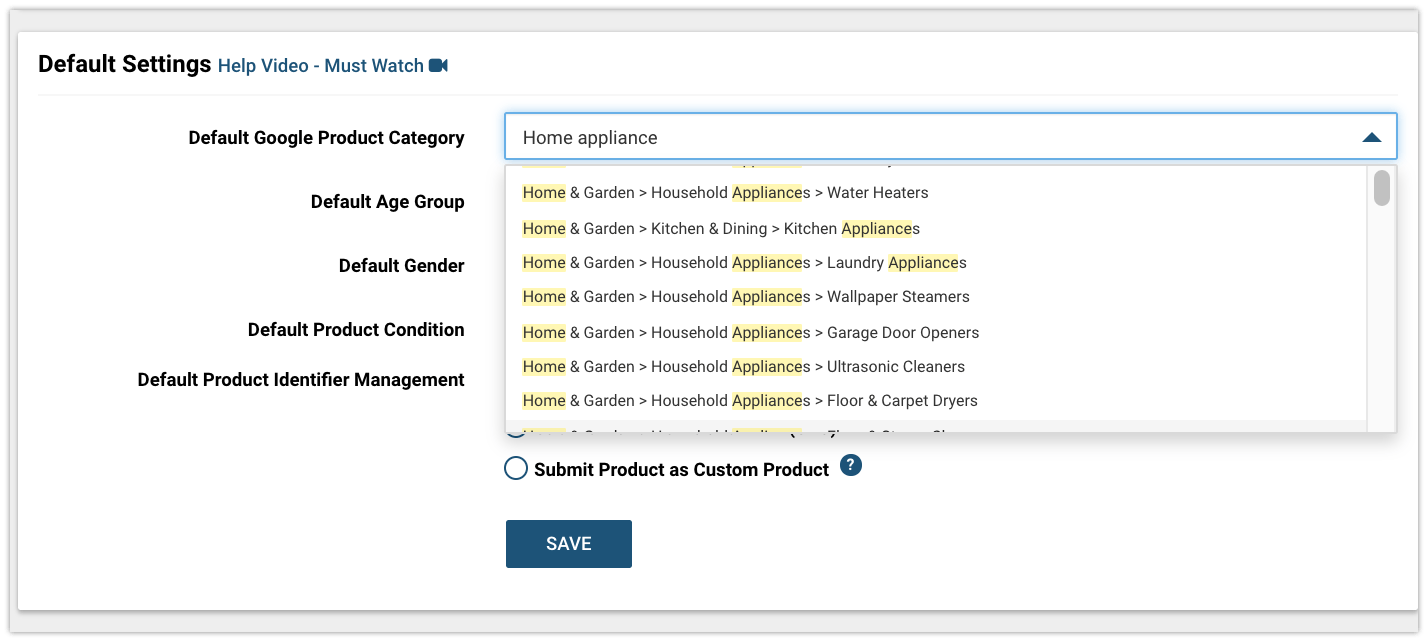Pick the Garage Door Openers category option
The image size is (1428, 642).
[936, 333]
